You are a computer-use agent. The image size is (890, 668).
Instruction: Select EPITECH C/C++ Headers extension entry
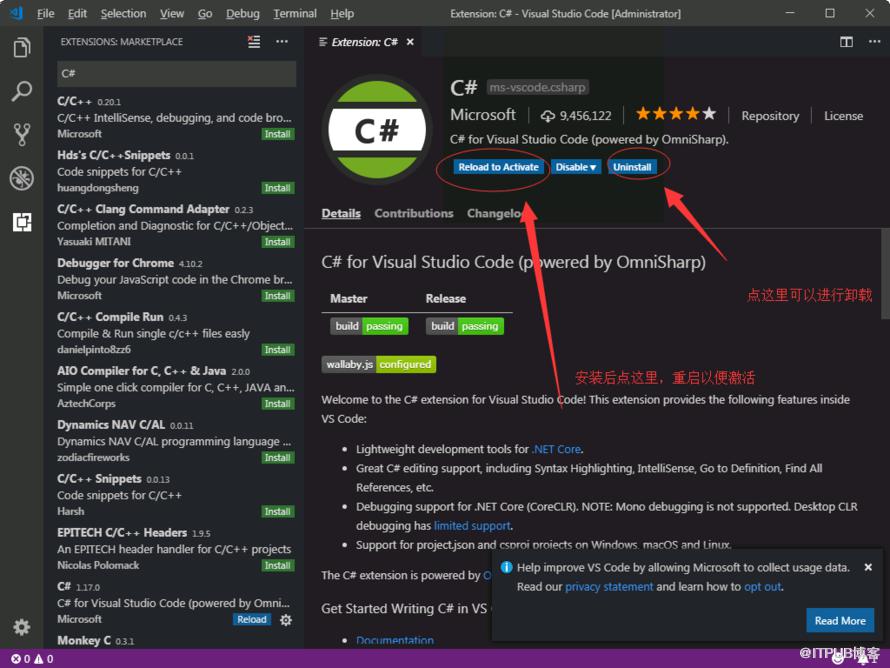pos(176,549)
